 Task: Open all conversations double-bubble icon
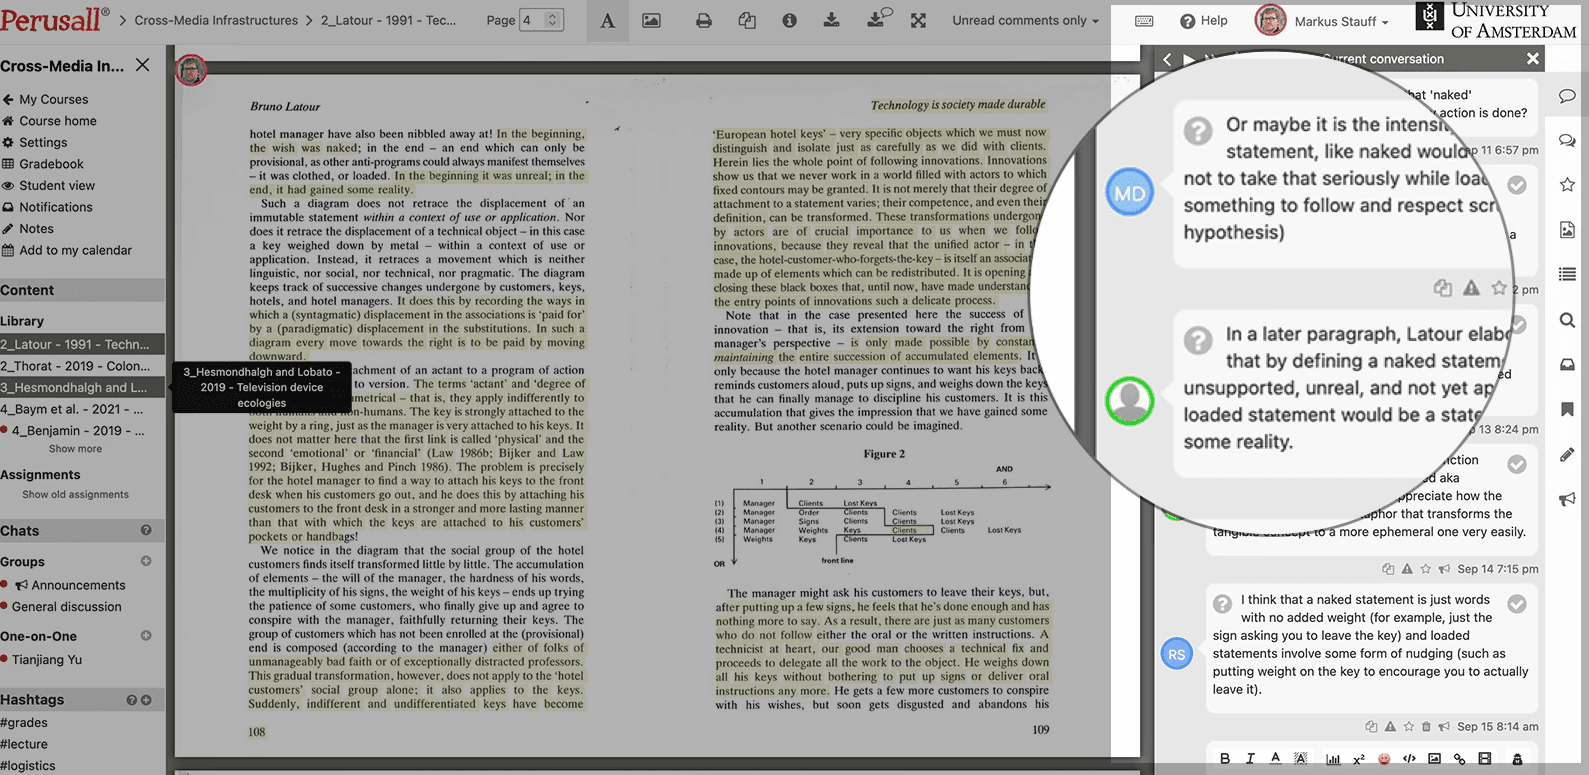click(x=1567, y=140)
